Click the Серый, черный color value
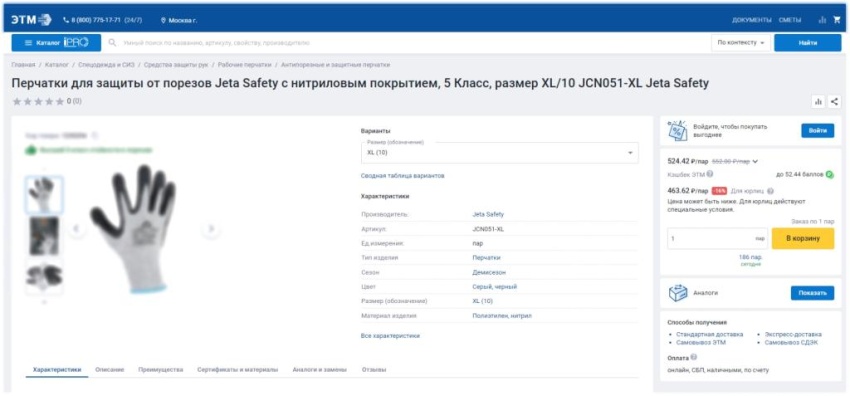Image resolution: width=850 pixels, height=396 pixels. [494, 287]
